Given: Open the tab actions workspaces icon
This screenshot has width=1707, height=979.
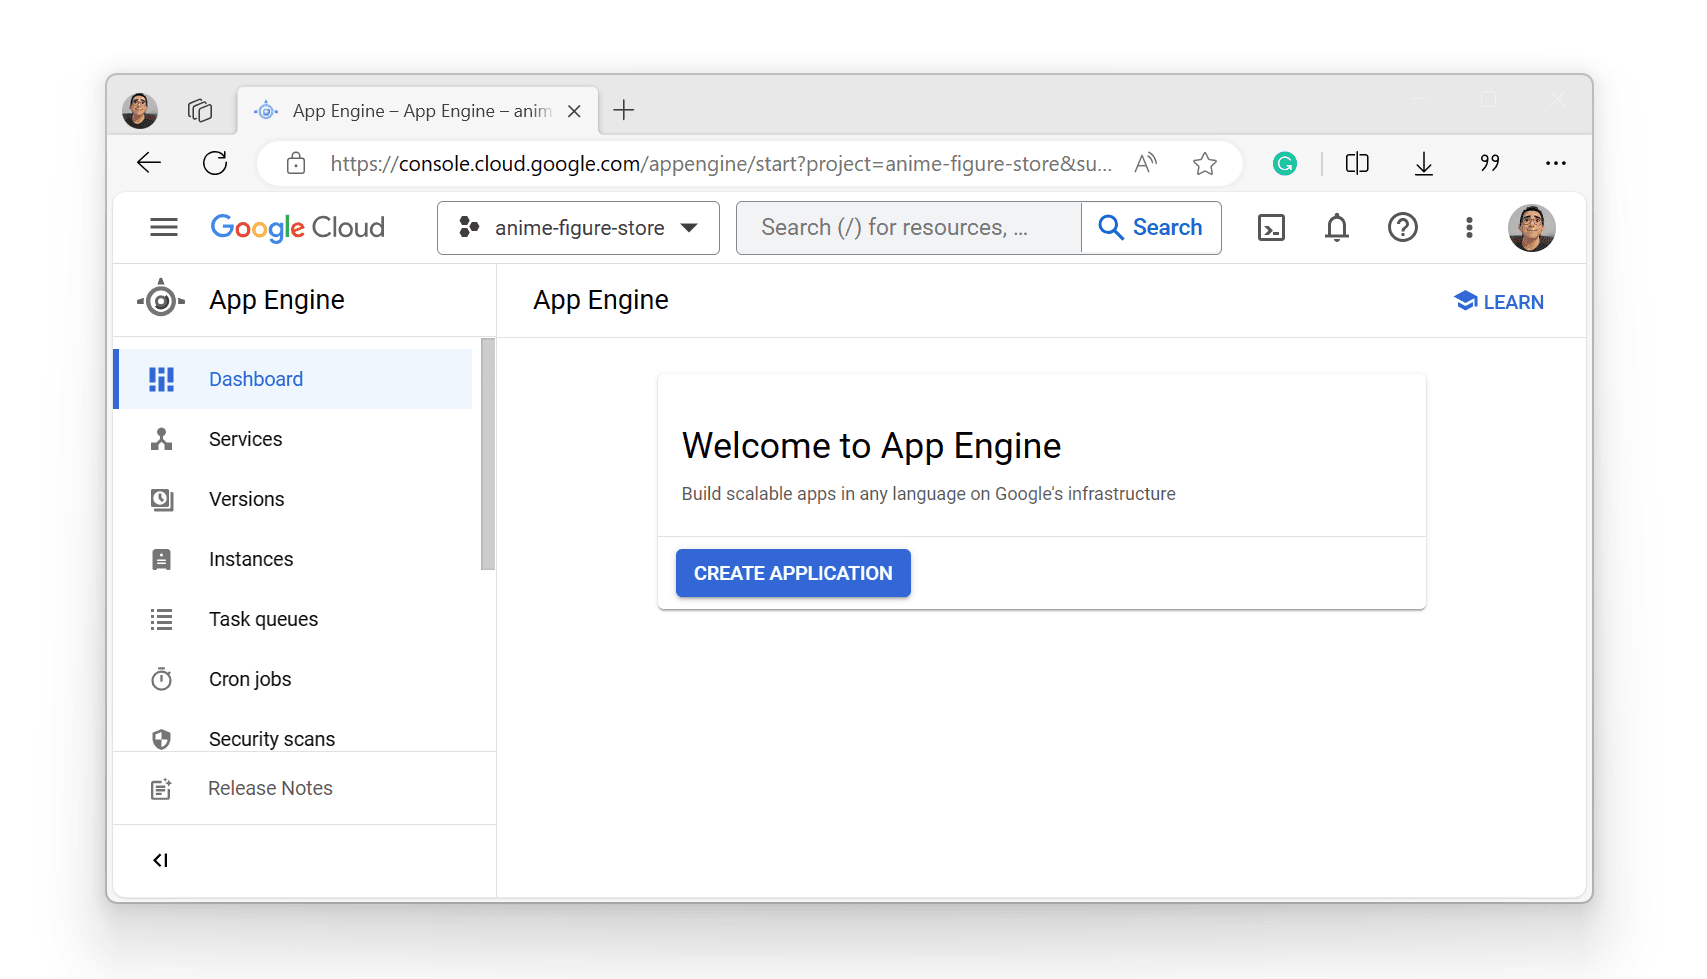Looking at the screenshot, I should point(200,110).
